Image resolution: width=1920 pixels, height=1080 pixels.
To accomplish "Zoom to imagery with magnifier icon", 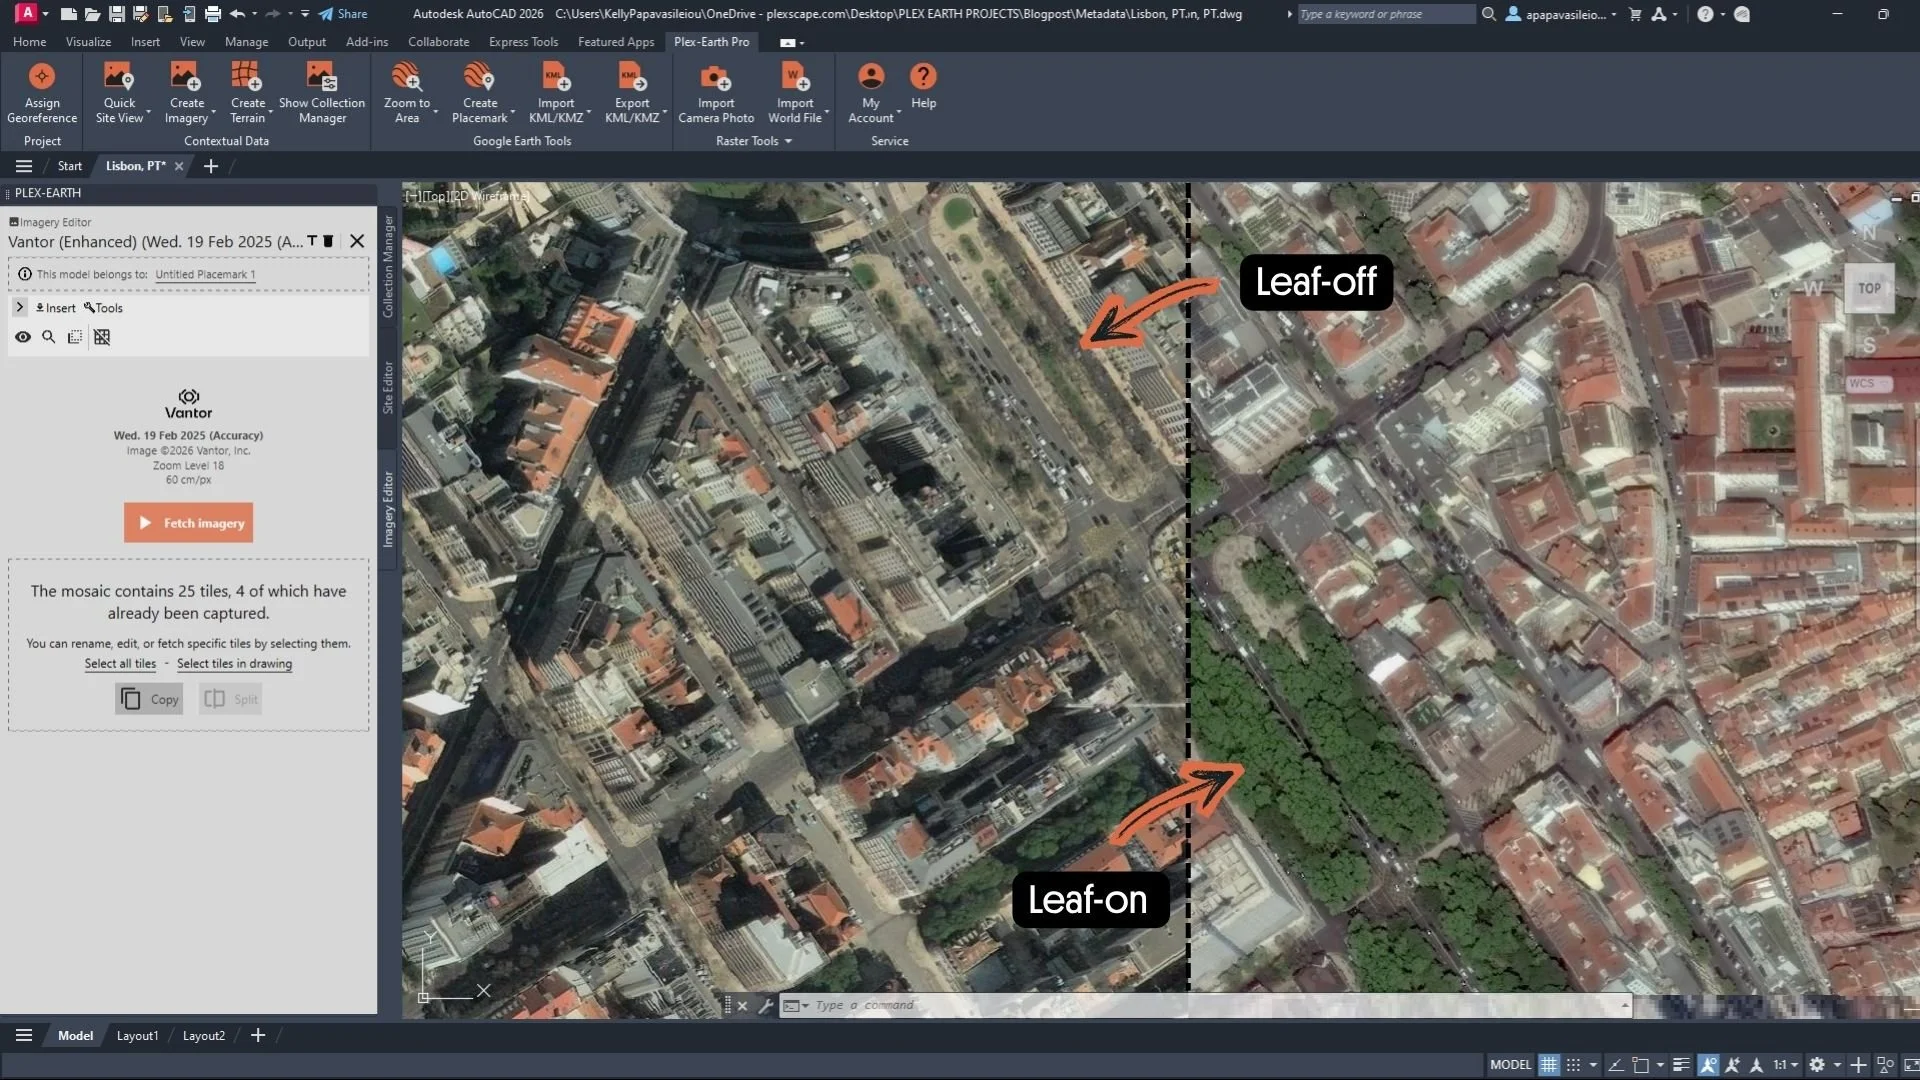I will point(48,337).
